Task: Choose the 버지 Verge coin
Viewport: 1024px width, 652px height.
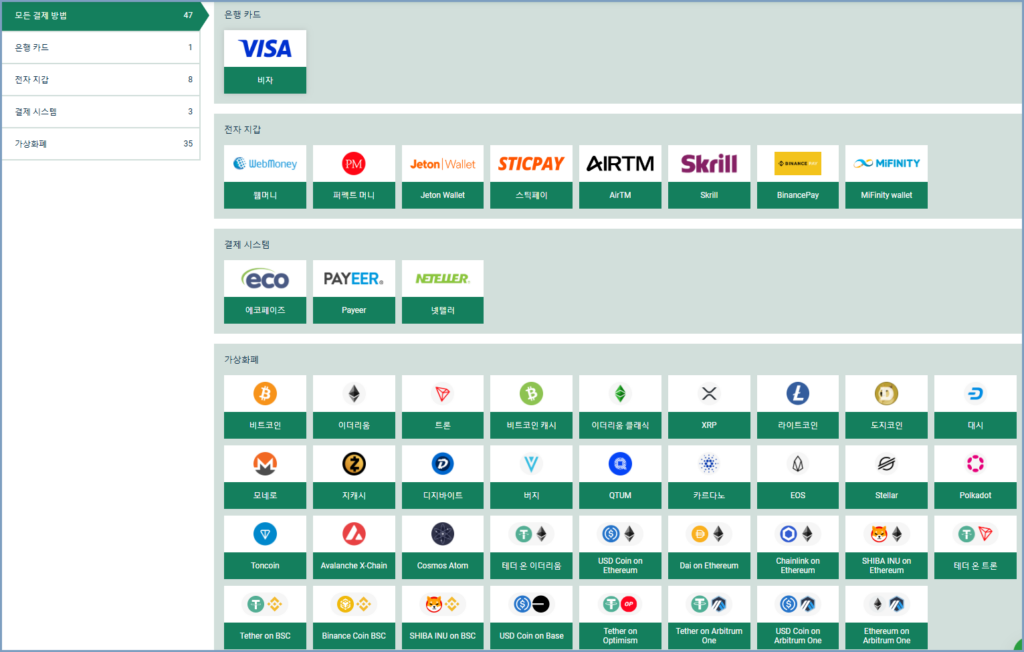Action: point(531,477)
